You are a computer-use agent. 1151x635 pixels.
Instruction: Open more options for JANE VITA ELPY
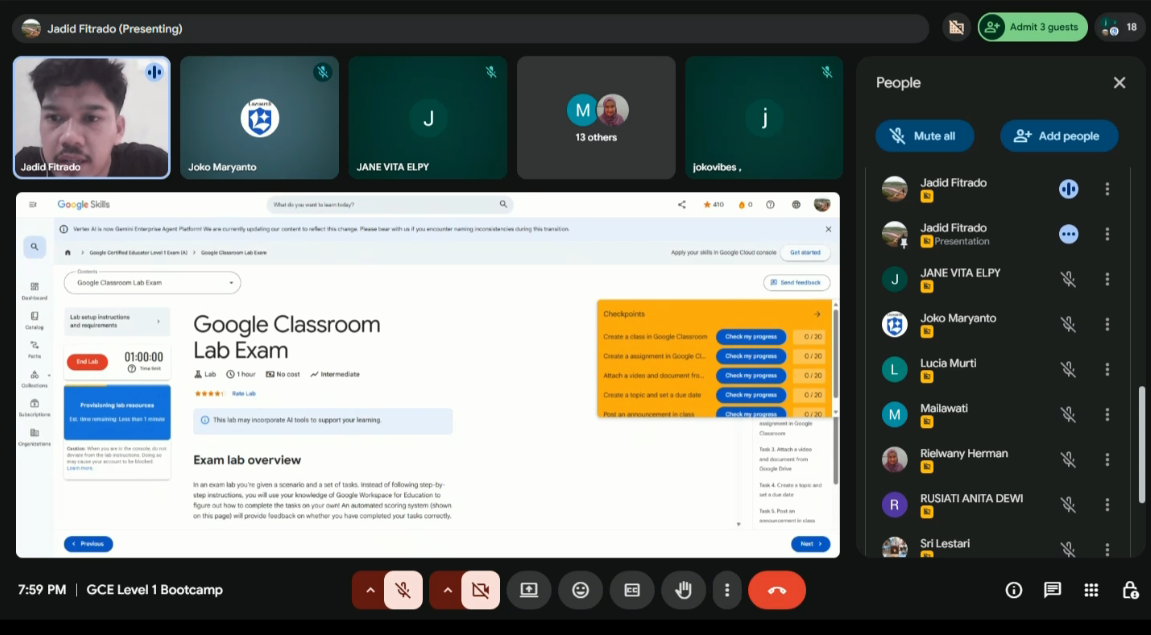1107,280
